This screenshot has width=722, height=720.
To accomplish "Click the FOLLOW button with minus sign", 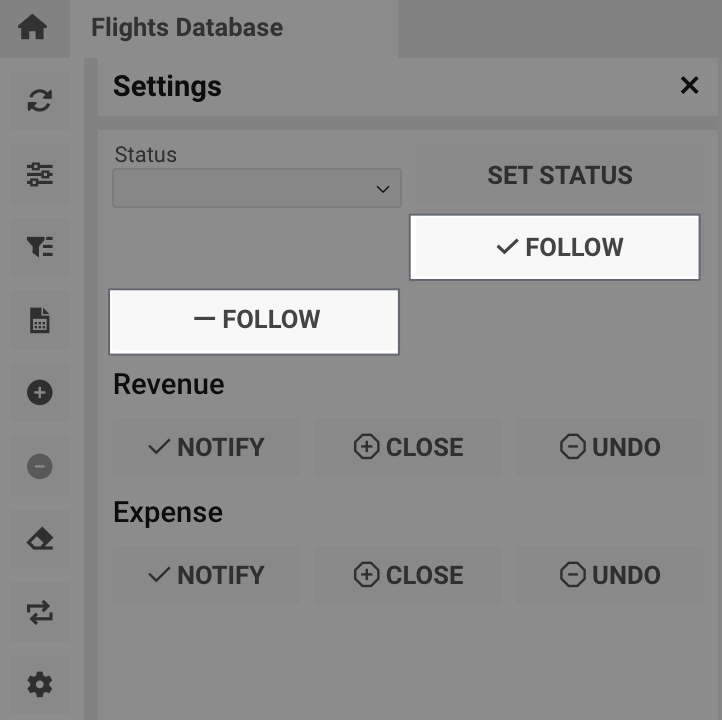I will [254, 321].
